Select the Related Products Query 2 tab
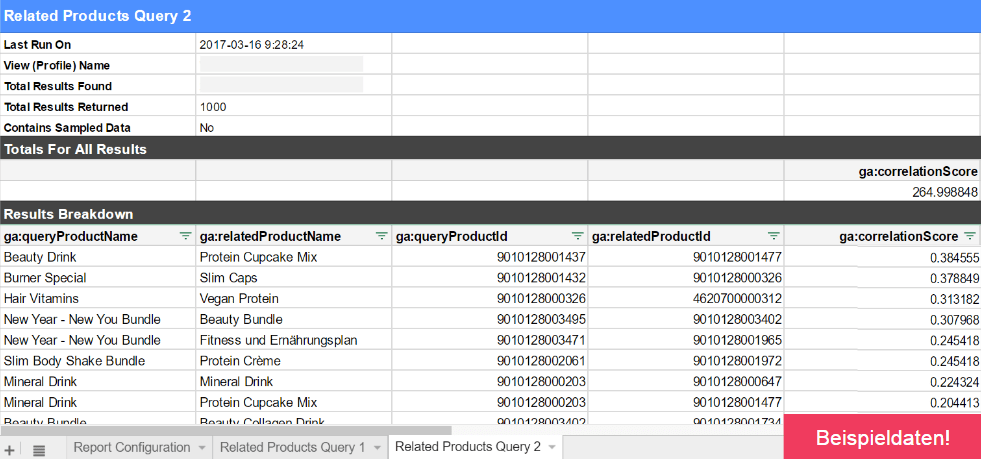 click(467, 447)
